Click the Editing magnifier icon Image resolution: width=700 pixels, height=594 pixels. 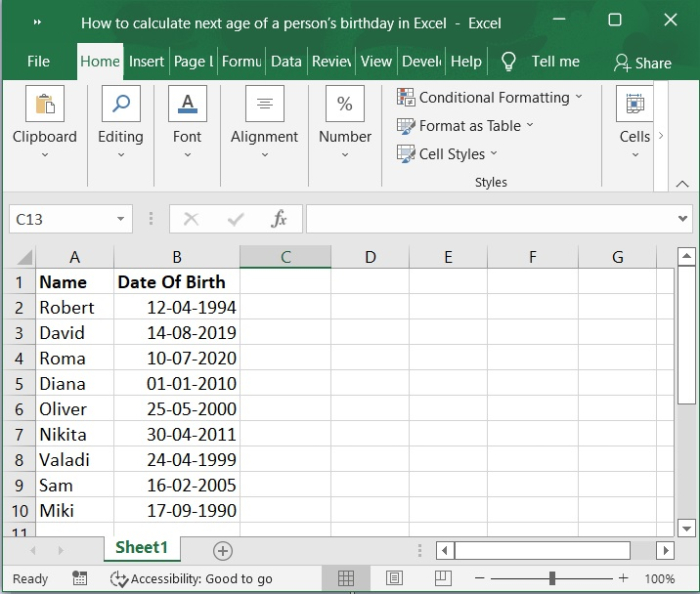tap(120, 105)
